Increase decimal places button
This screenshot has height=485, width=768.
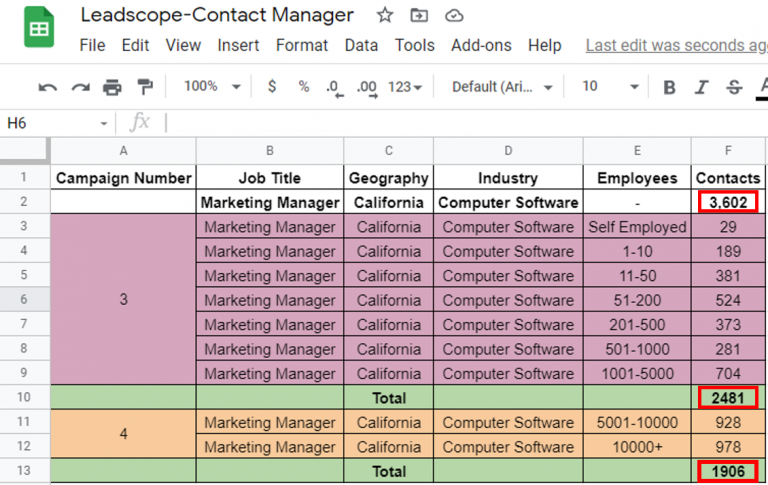pyautogui.click(x=367, y=88)
